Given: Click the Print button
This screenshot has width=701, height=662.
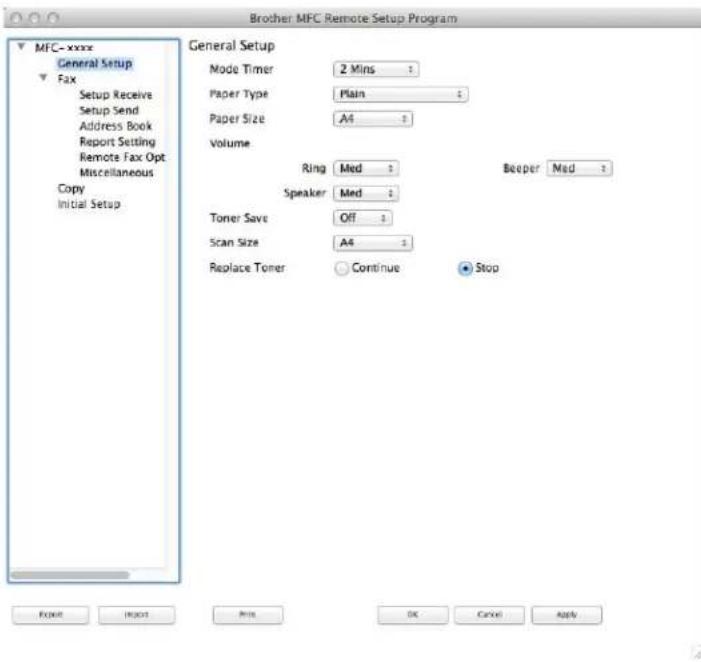Looking at the screenshot, I should (248, 615).
